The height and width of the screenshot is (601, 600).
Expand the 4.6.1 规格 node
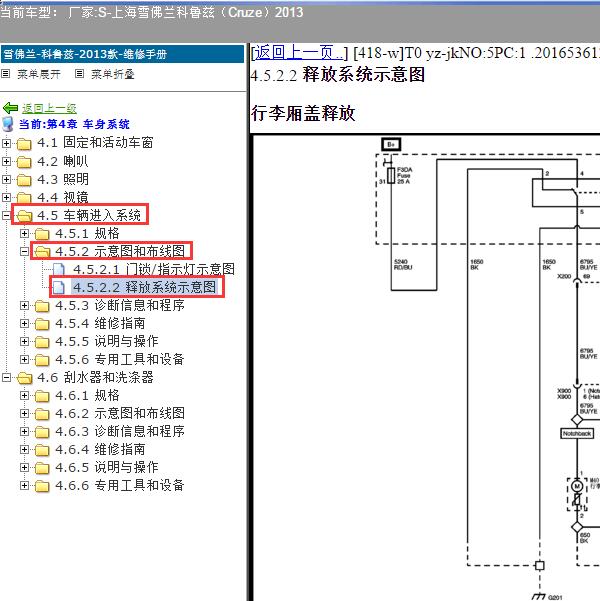point(24,396)
